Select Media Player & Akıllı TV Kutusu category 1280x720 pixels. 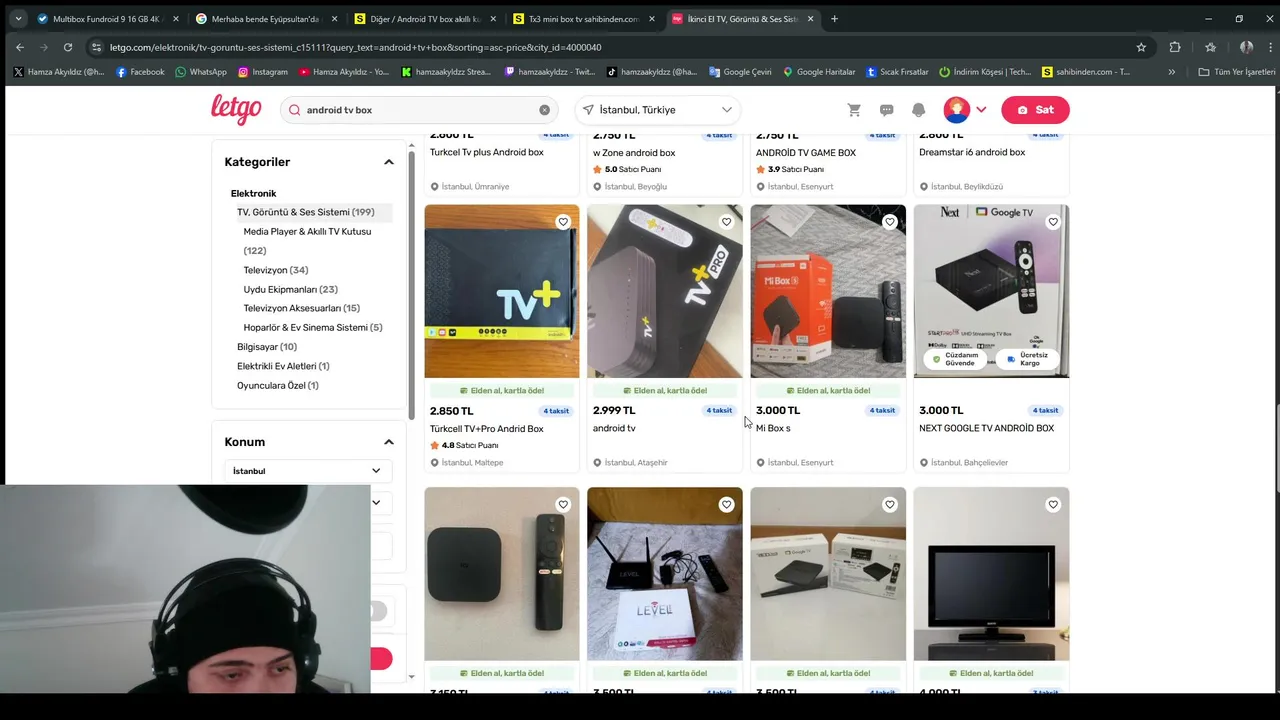[307, 241]
